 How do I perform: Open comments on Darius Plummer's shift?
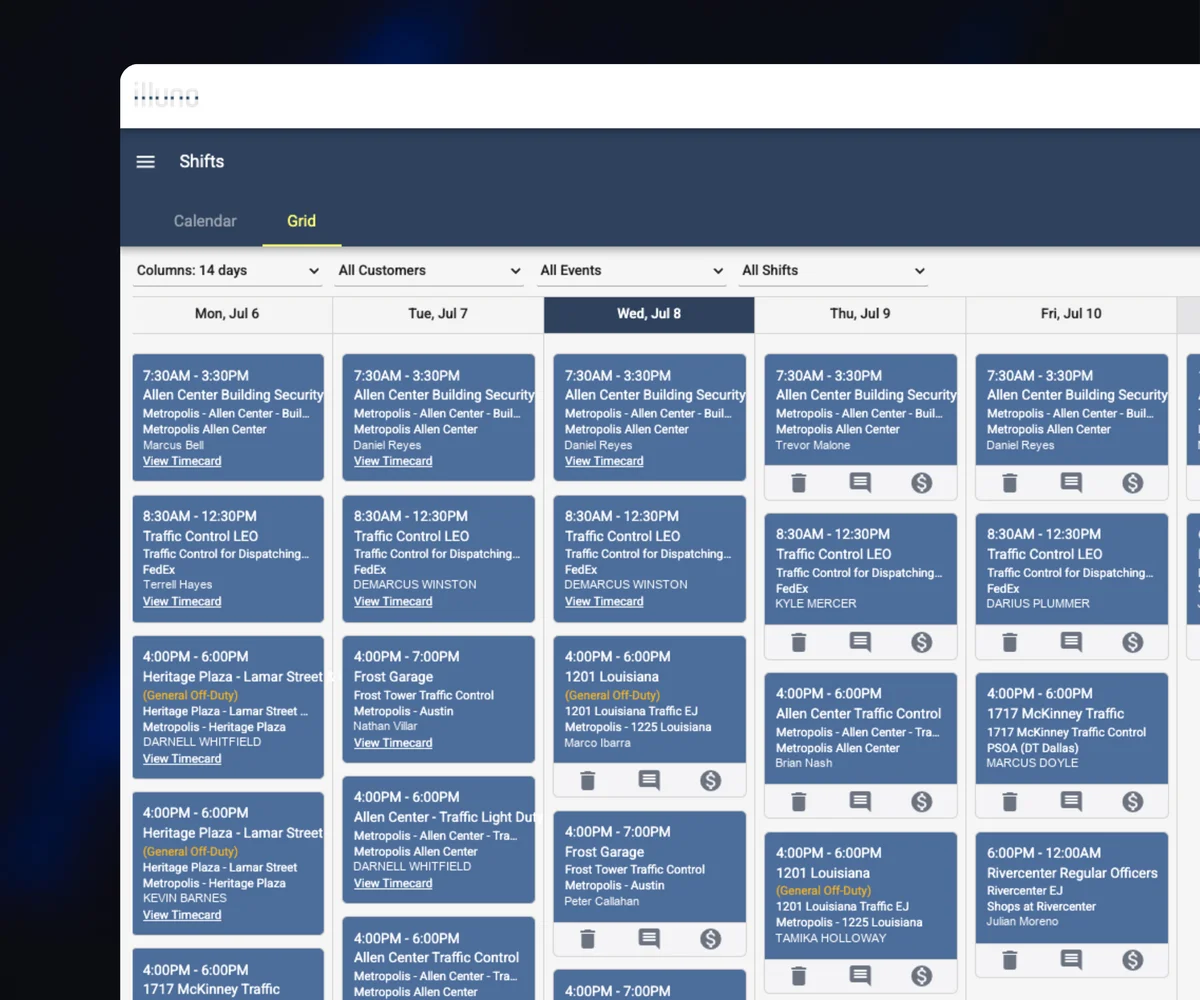click(1071, 642)
